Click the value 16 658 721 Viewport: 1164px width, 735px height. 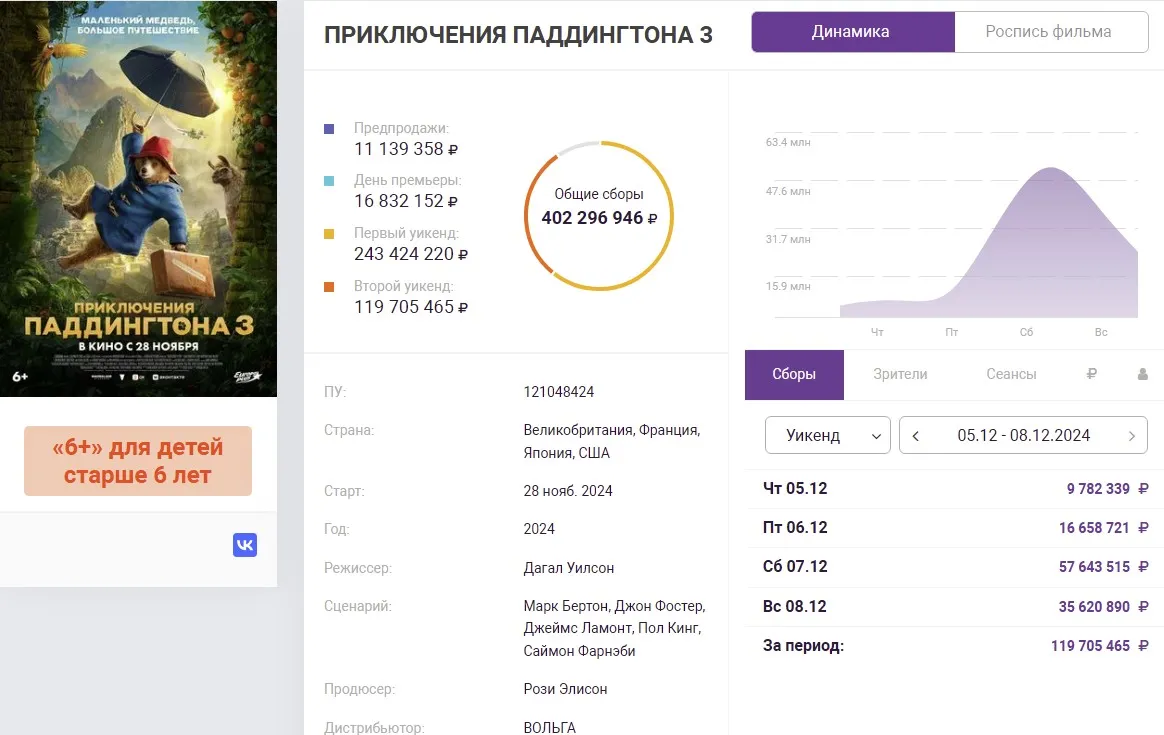pyautogui.click(x=1094, y=528)
